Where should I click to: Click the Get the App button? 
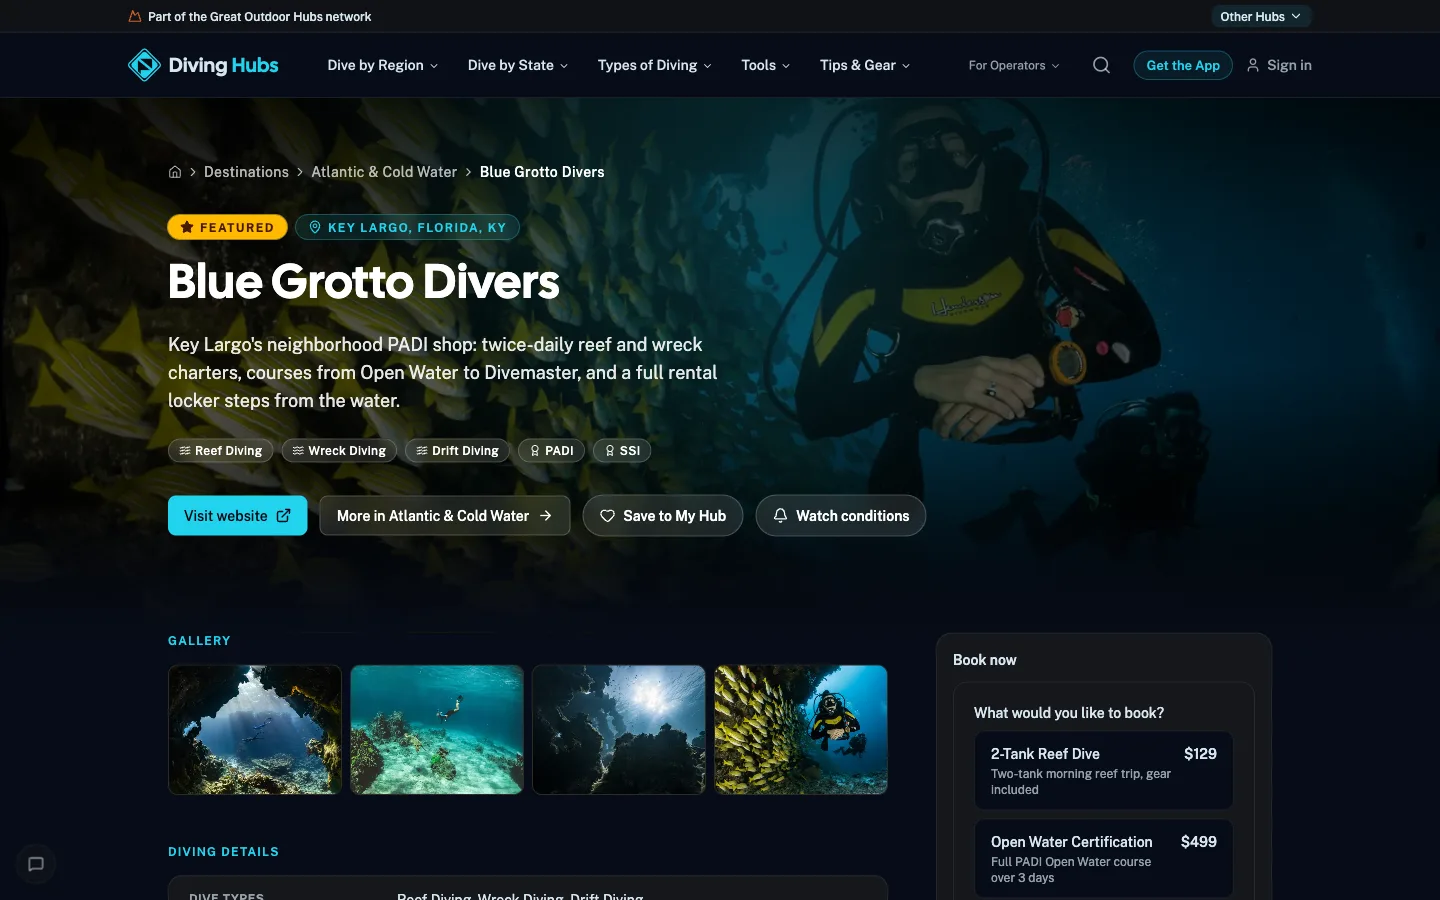pyautogui.click(x=1183, y=65)
